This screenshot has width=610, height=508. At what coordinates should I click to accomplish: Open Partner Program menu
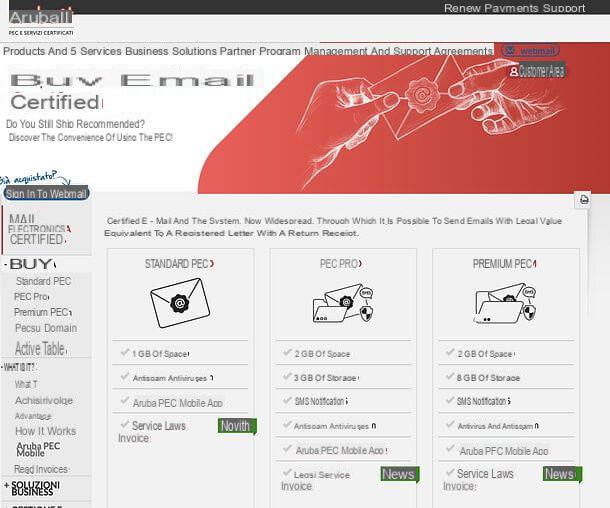pyautogui.click(x=261, y=51)
